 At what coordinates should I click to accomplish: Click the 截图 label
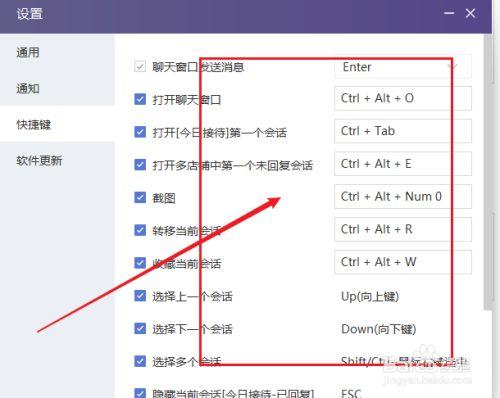164,198
